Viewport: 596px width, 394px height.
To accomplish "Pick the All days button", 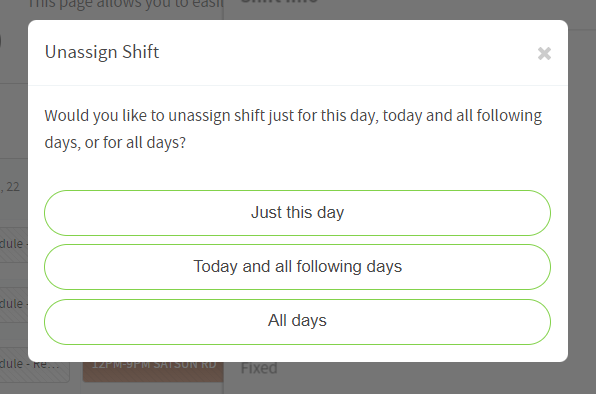I will click(297, 321).
